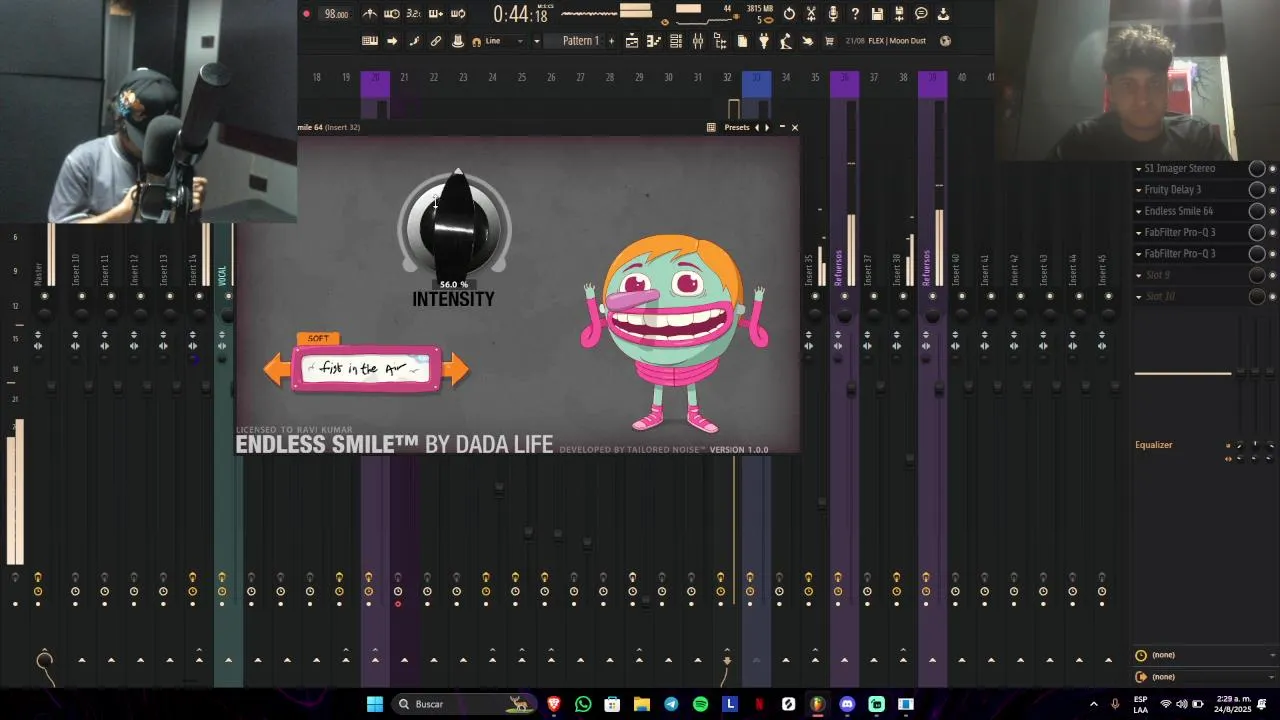Viewport: 1280px width, 720px height.
Task: Open Discord from taskbar
Action: coord(847,704)
